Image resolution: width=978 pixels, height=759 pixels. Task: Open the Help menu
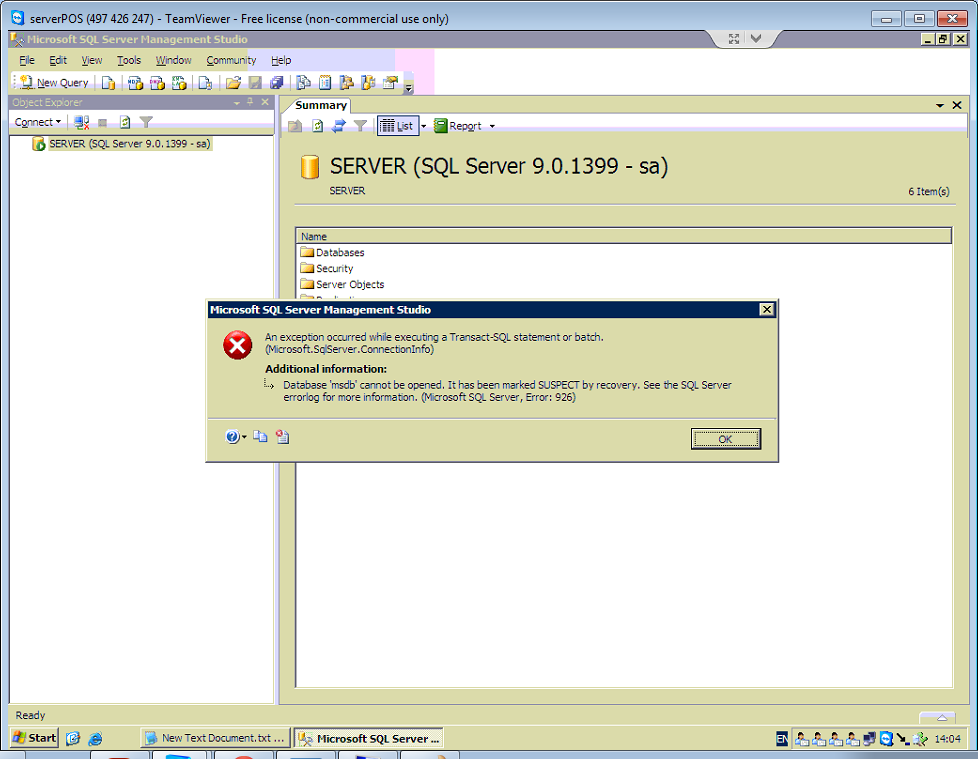[x=281, y=60]
